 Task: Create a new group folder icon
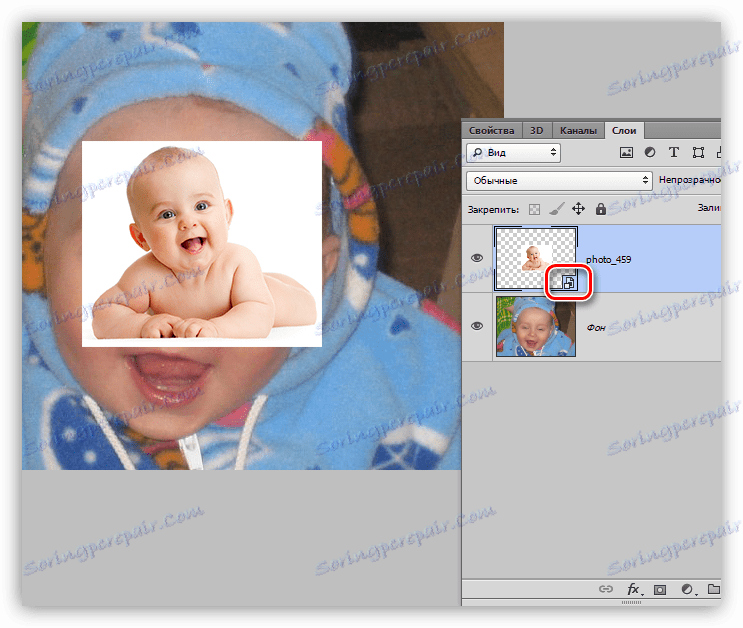pyautogui.click(x=714, y=589)
